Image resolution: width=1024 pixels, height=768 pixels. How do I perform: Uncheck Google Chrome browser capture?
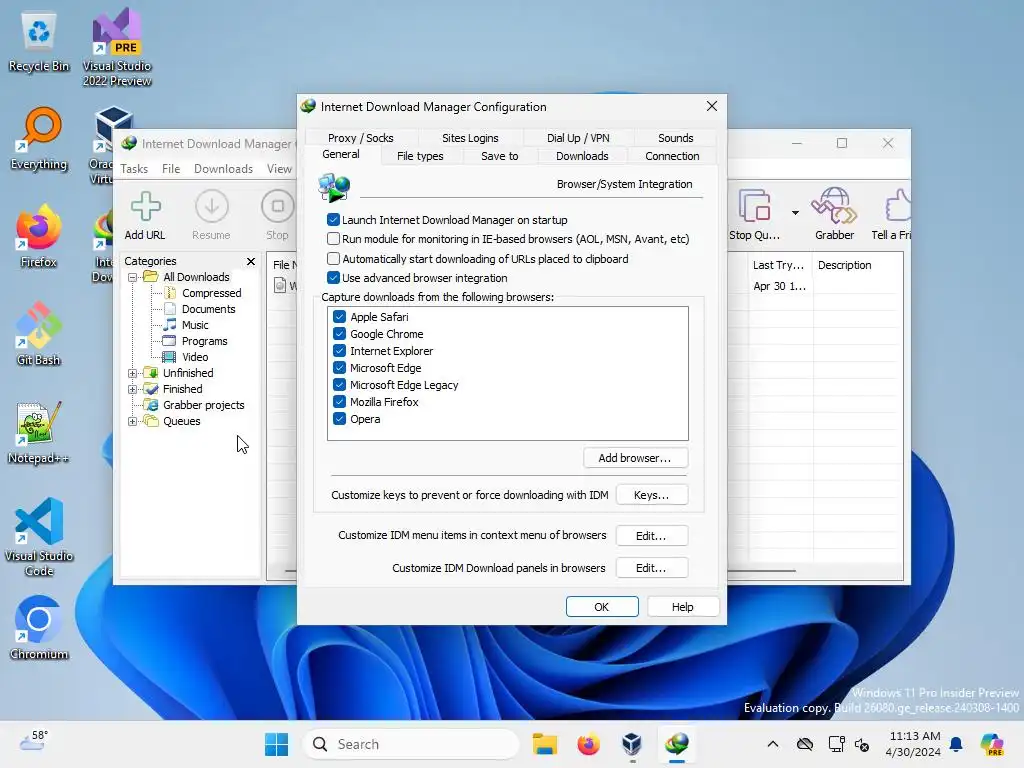(340, 334)
